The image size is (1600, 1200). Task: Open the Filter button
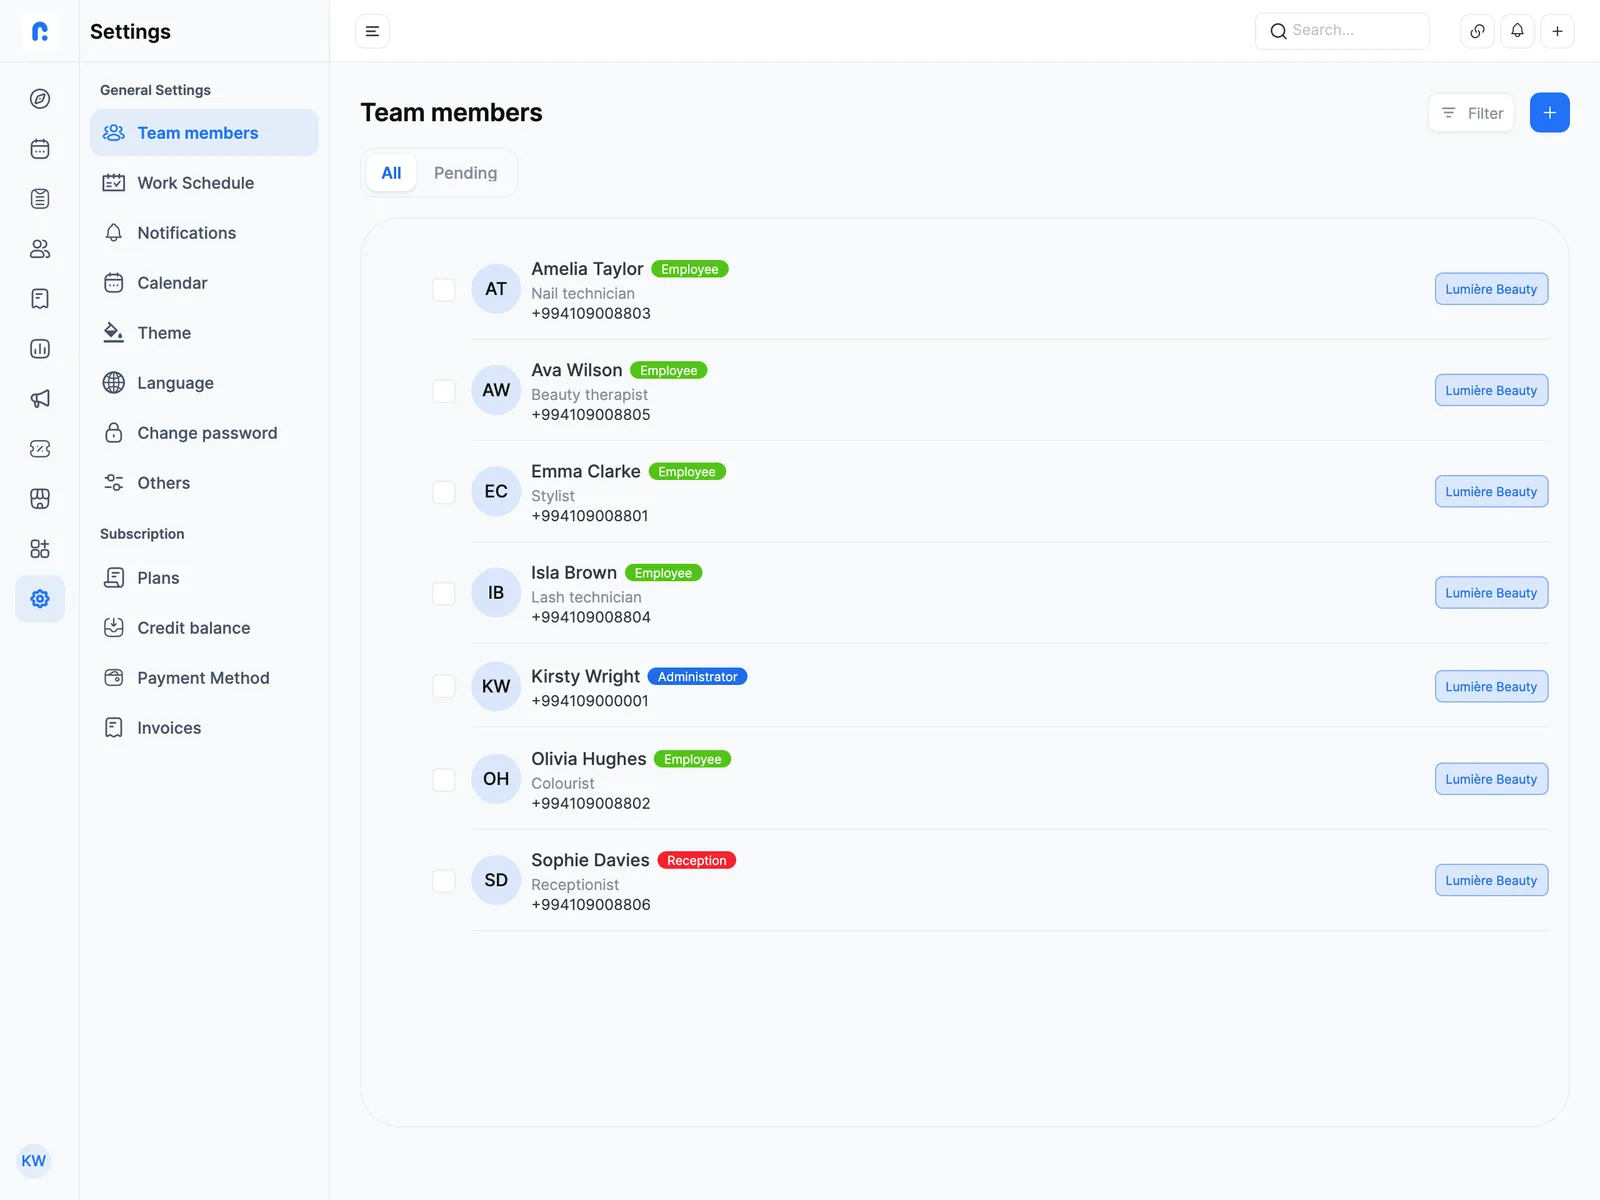point(1471,113)
